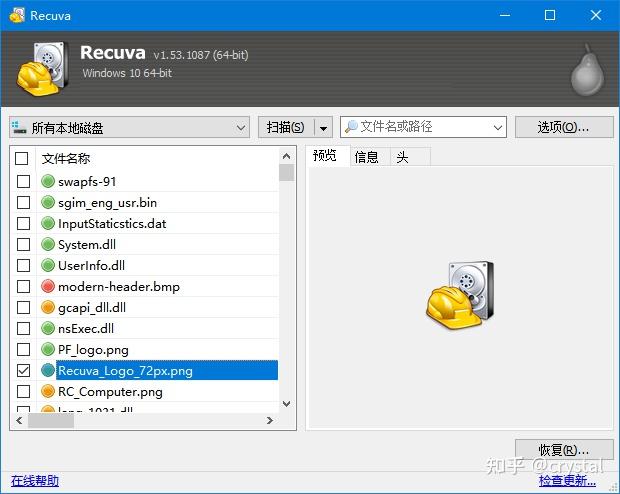Click the Piriform pear logo

(x=588, y=70)
